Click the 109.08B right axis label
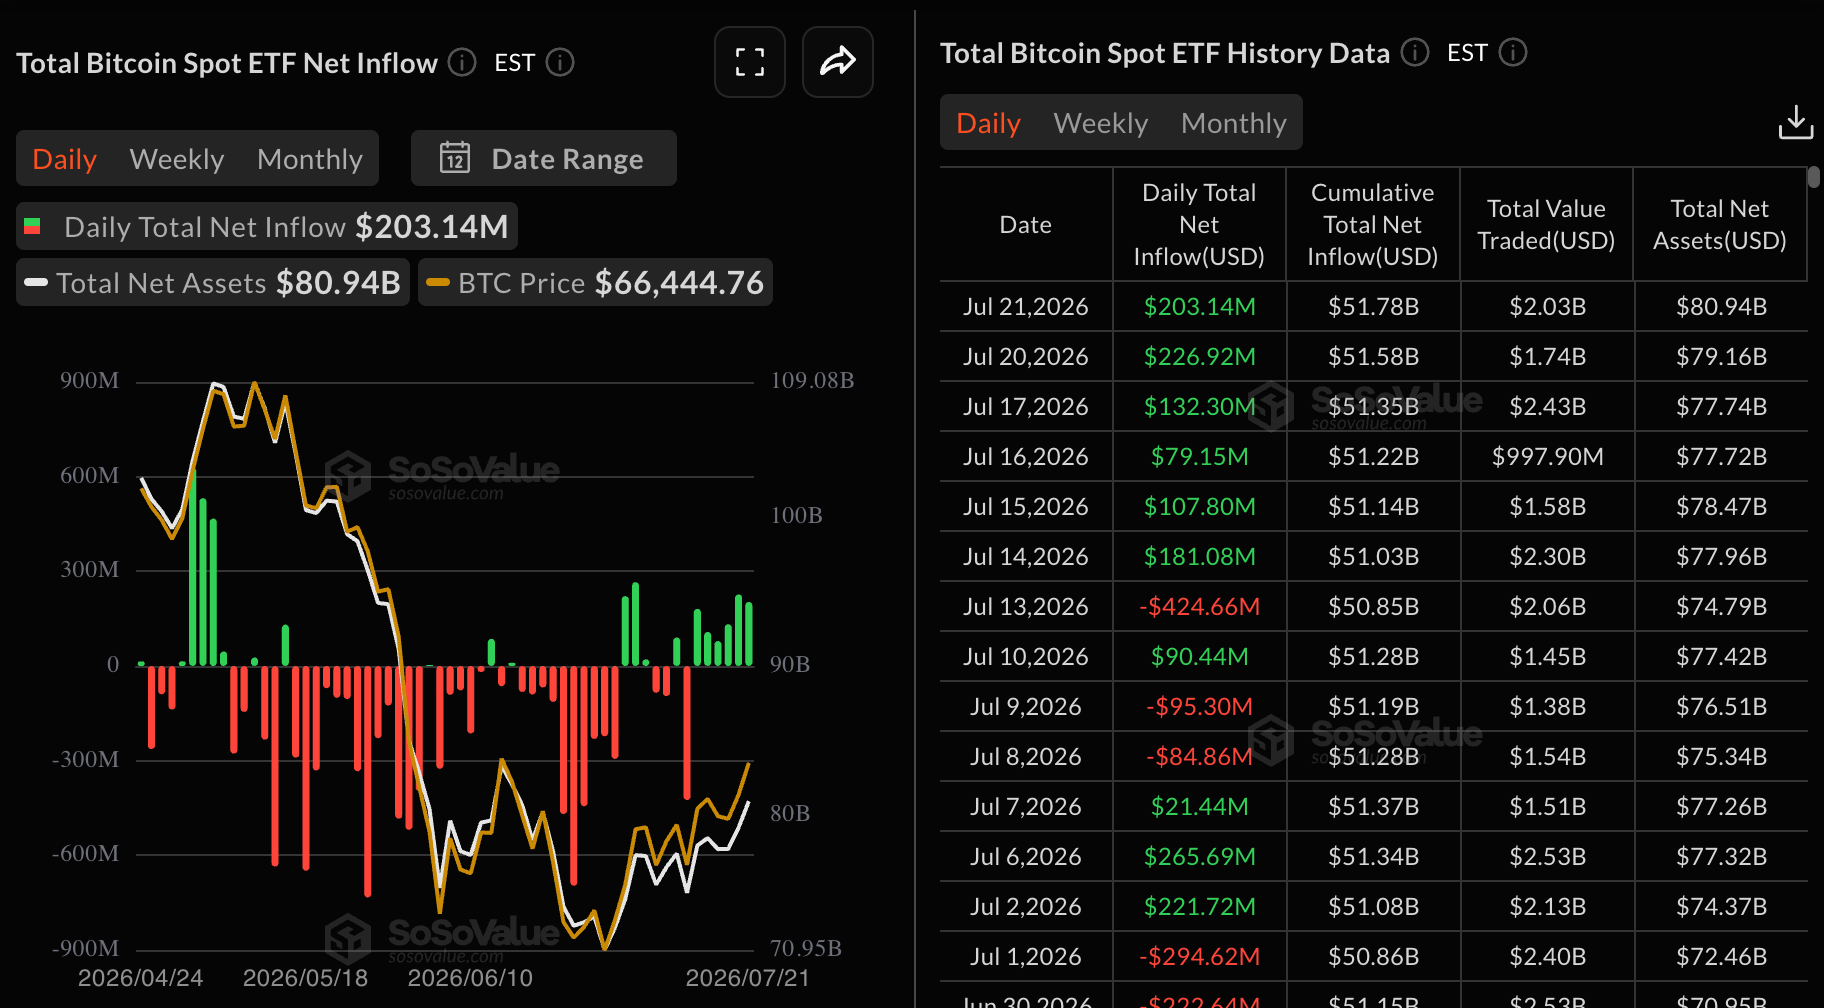Image resolution: width=1824 pixels, height=1008 pixels. (812, 380)
